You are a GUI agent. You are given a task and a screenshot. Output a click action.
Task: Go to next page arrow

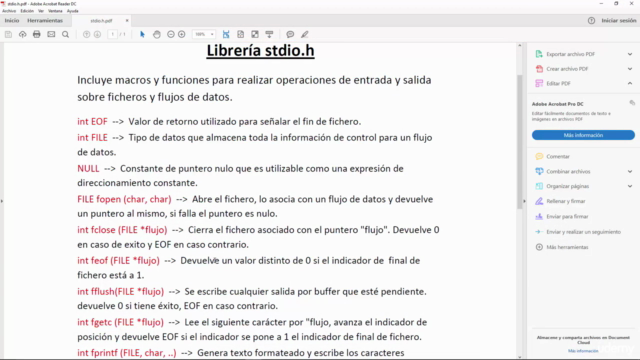(97, 35)
